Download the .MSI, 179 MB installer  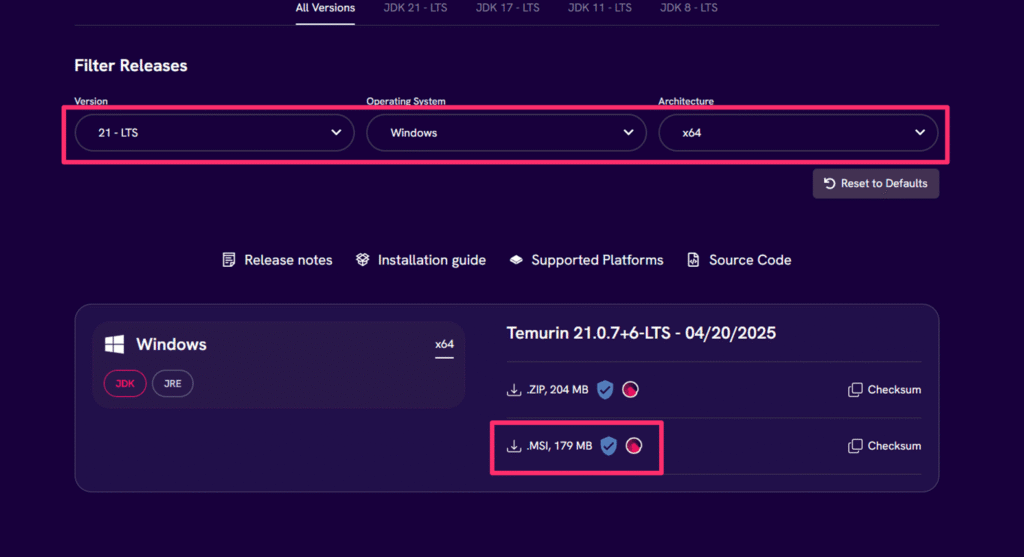pos(550,446)
